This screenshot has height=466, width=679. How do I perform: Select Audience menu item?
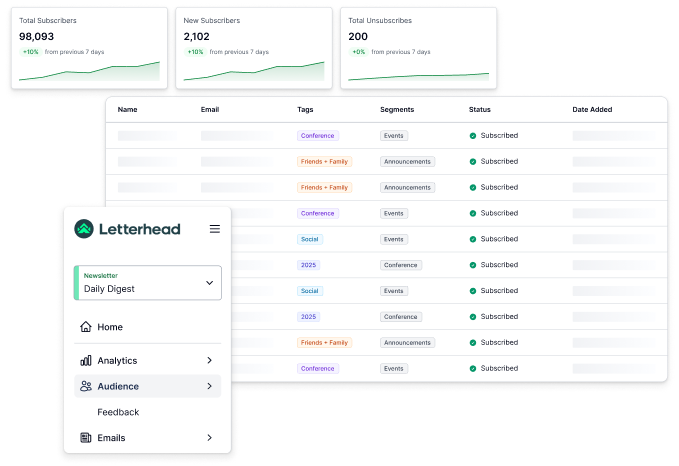click(x=148, y=386)
